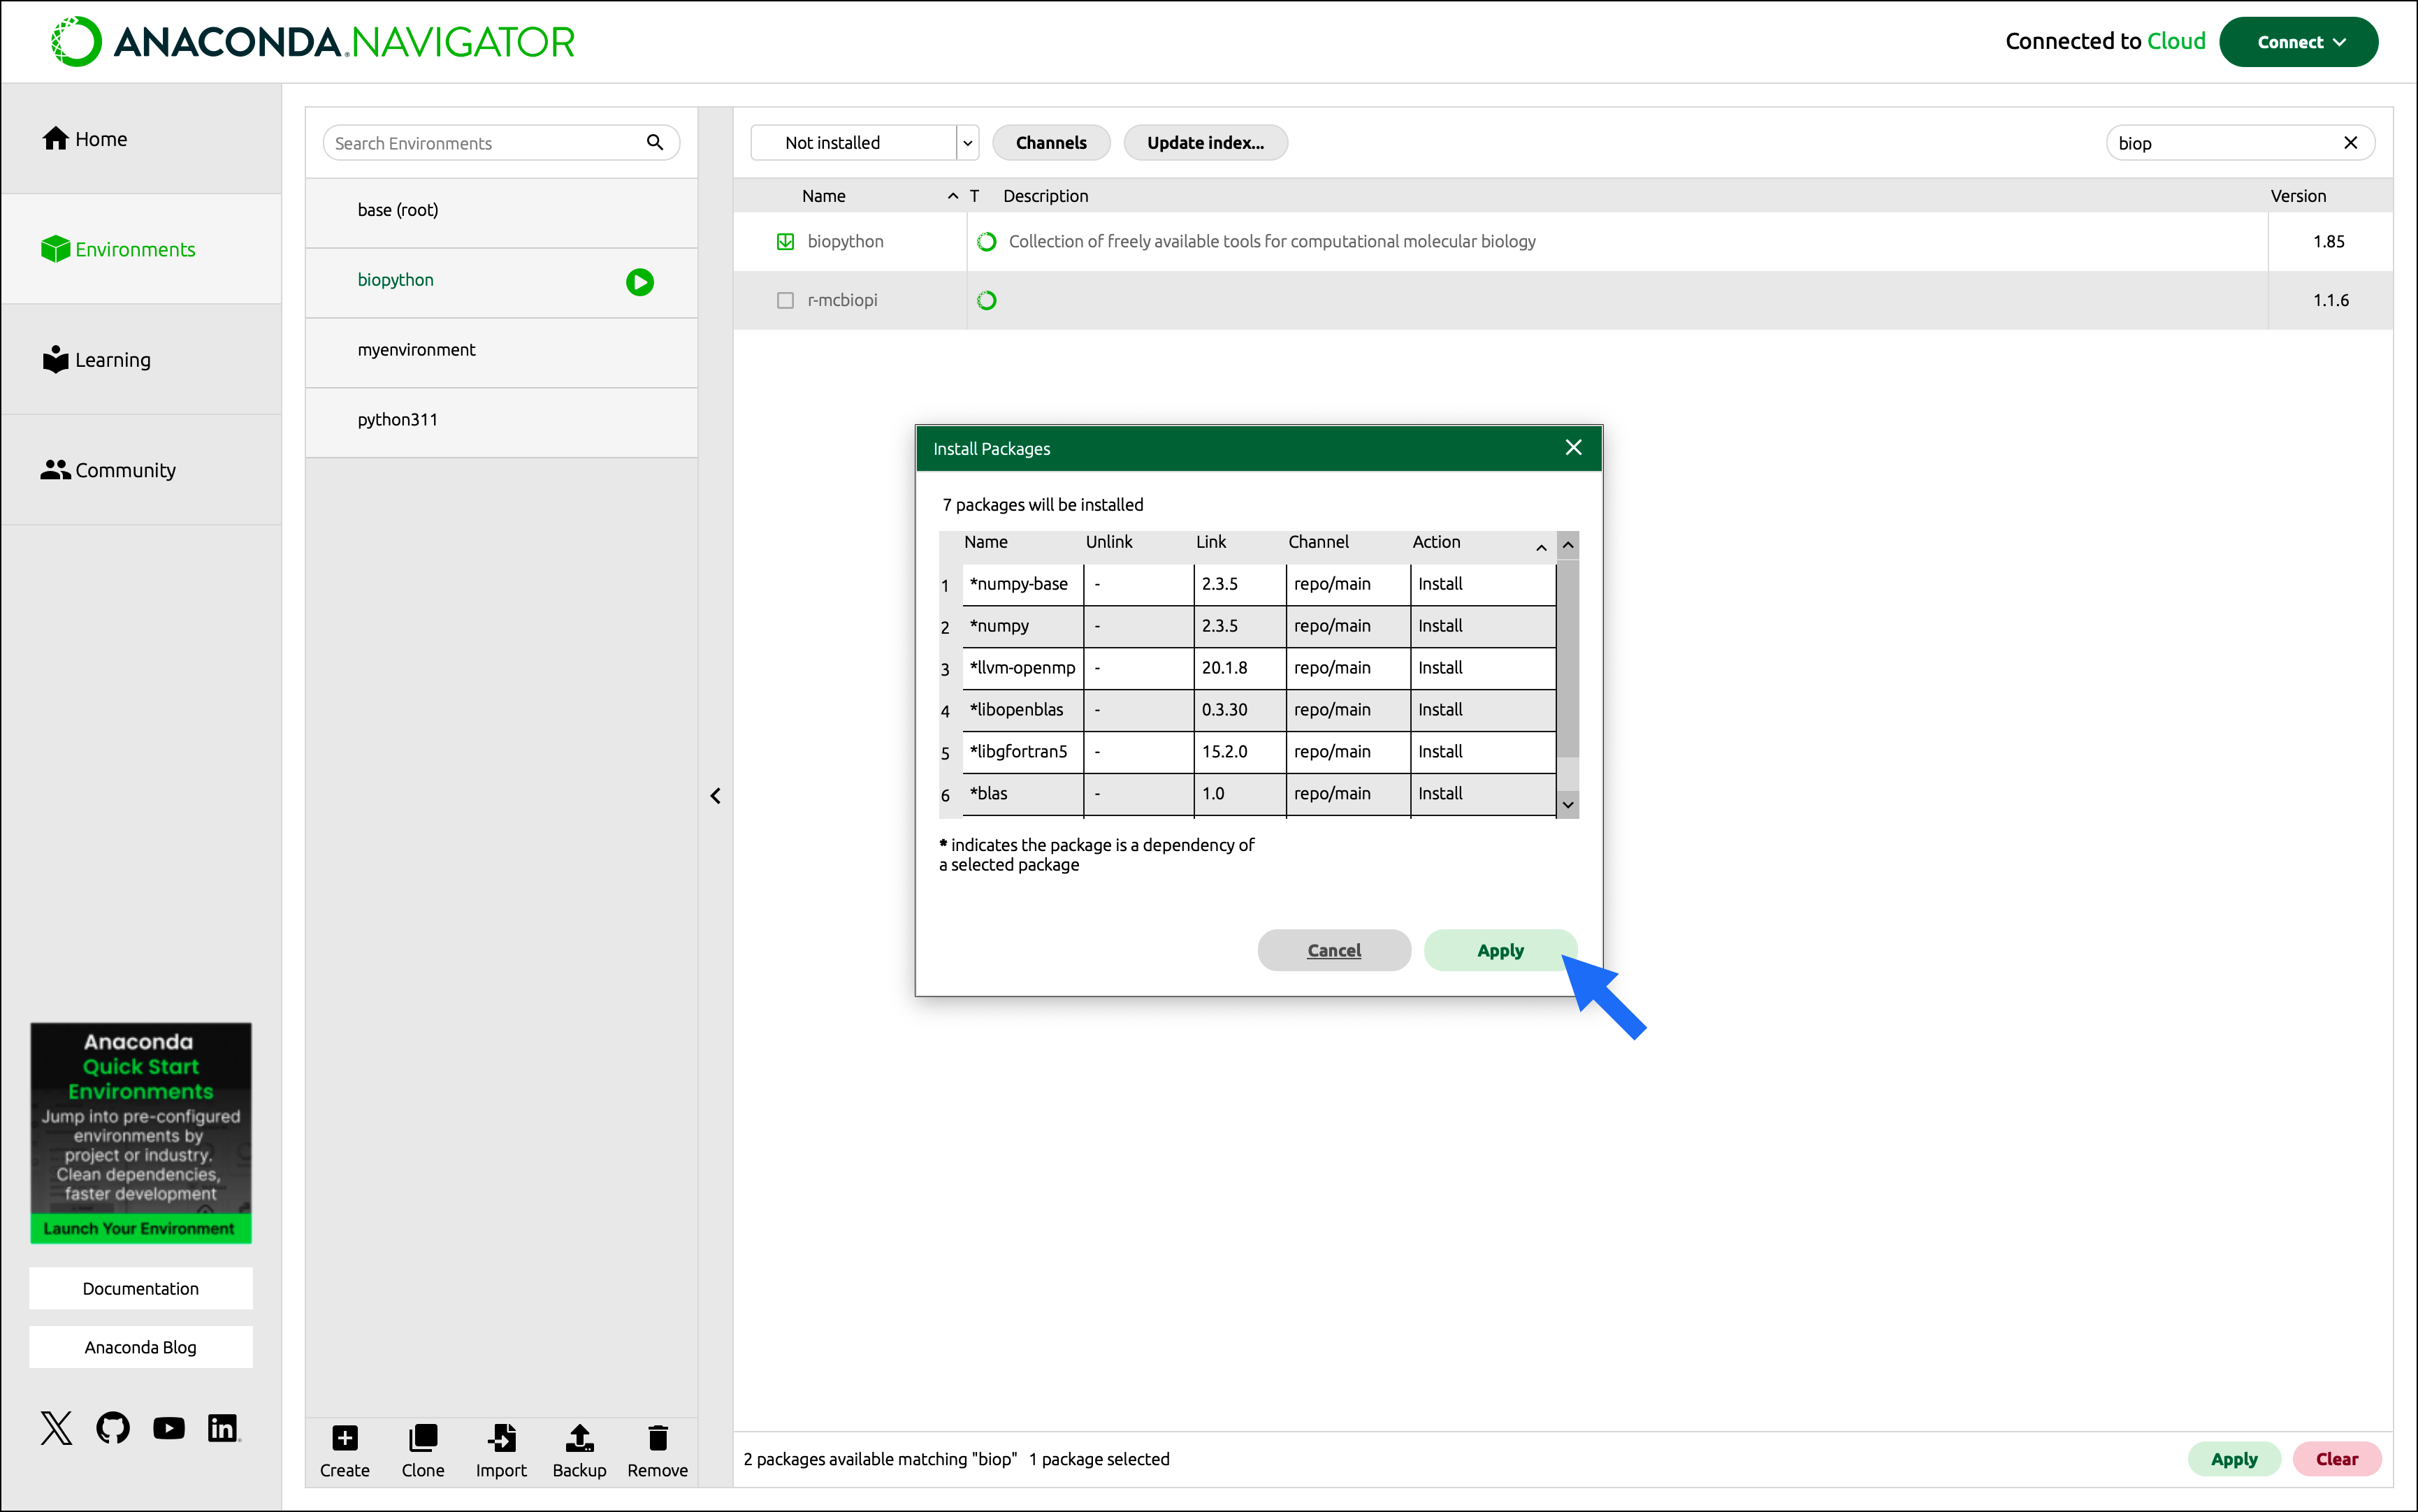Click Apply in Install Packages dialog

[1499, 950]
